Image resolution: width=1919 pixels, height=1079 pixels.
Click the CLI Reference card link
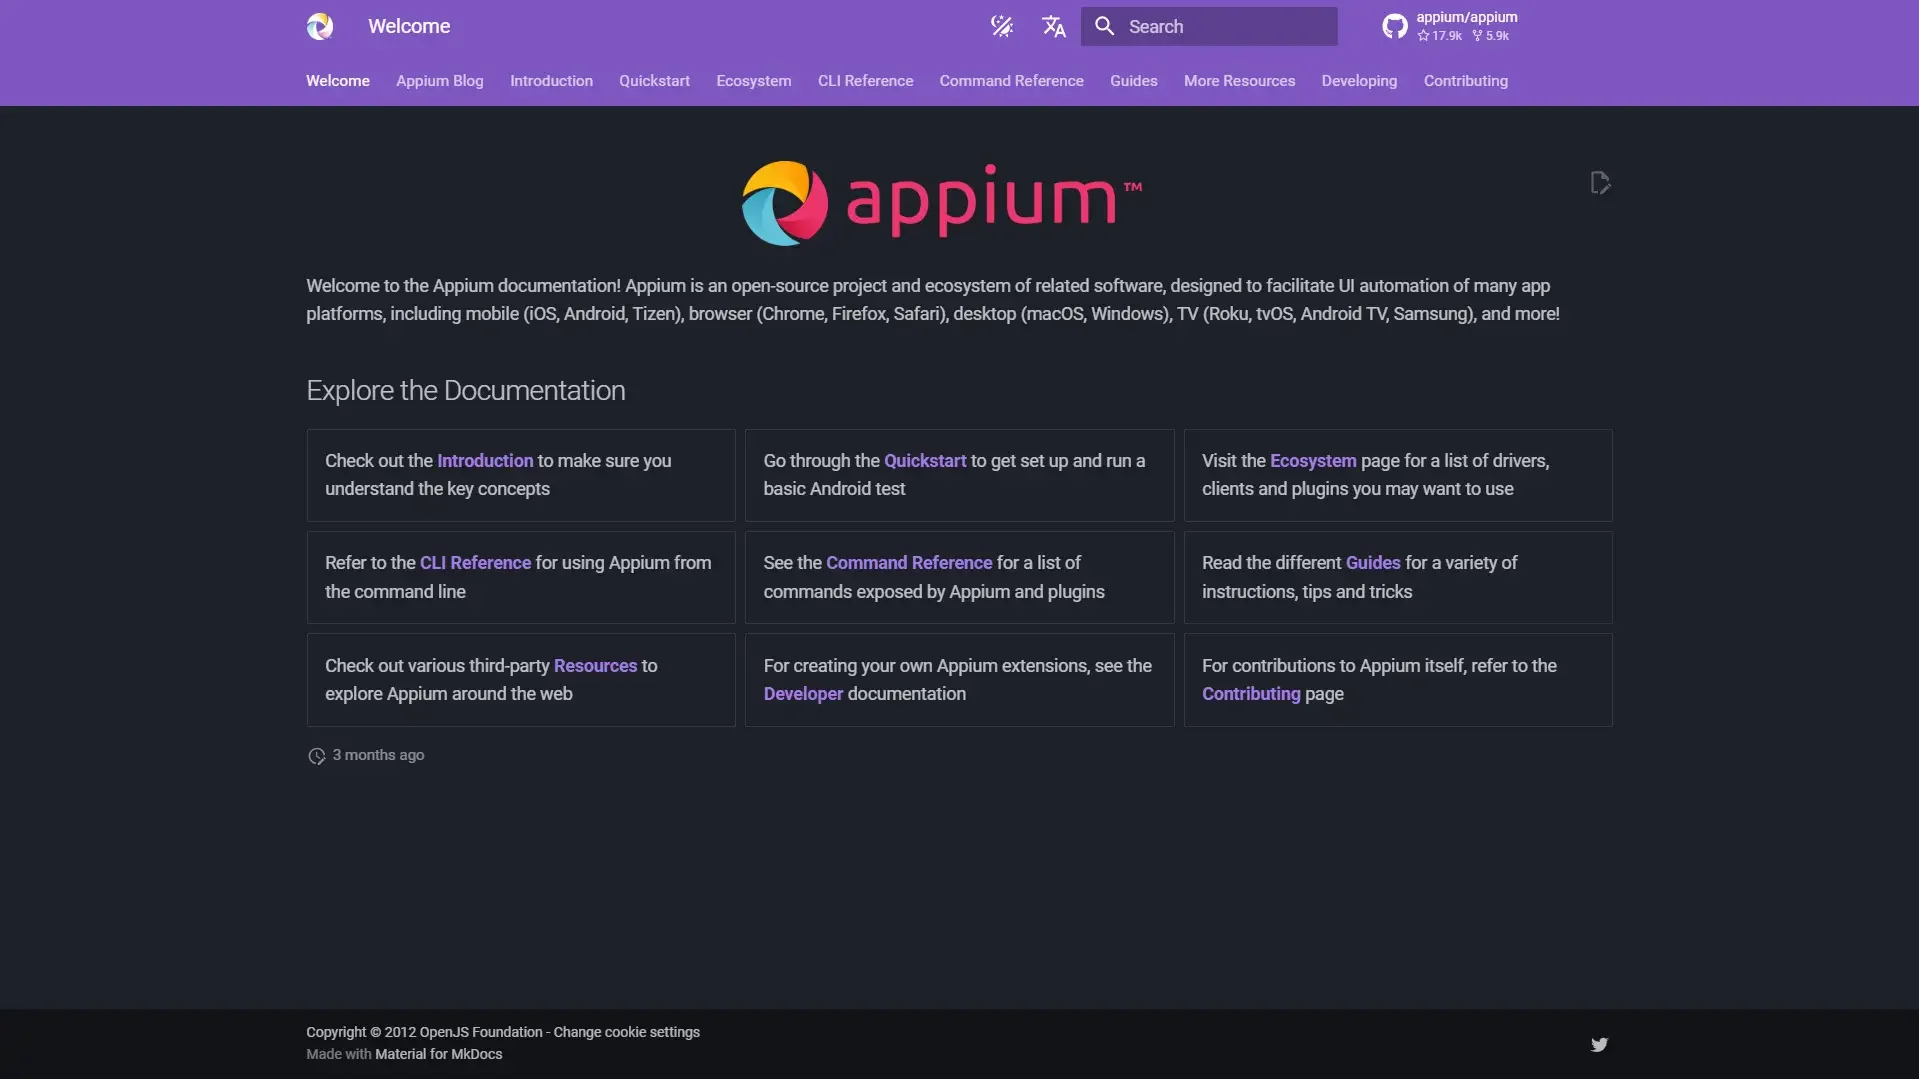(475, 563)
